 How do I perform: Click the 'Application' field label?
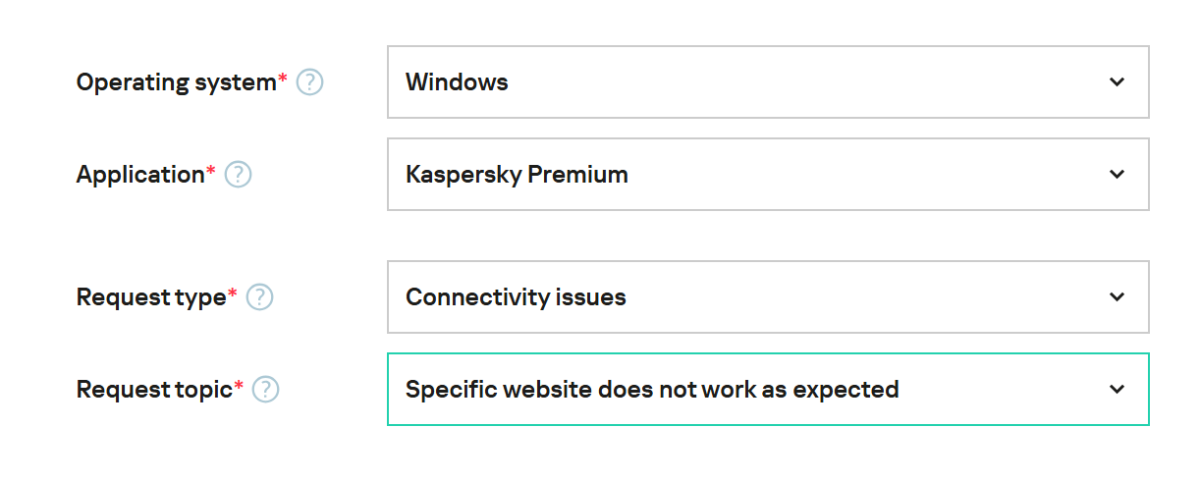pyautogui.click(x=140, y=175)
